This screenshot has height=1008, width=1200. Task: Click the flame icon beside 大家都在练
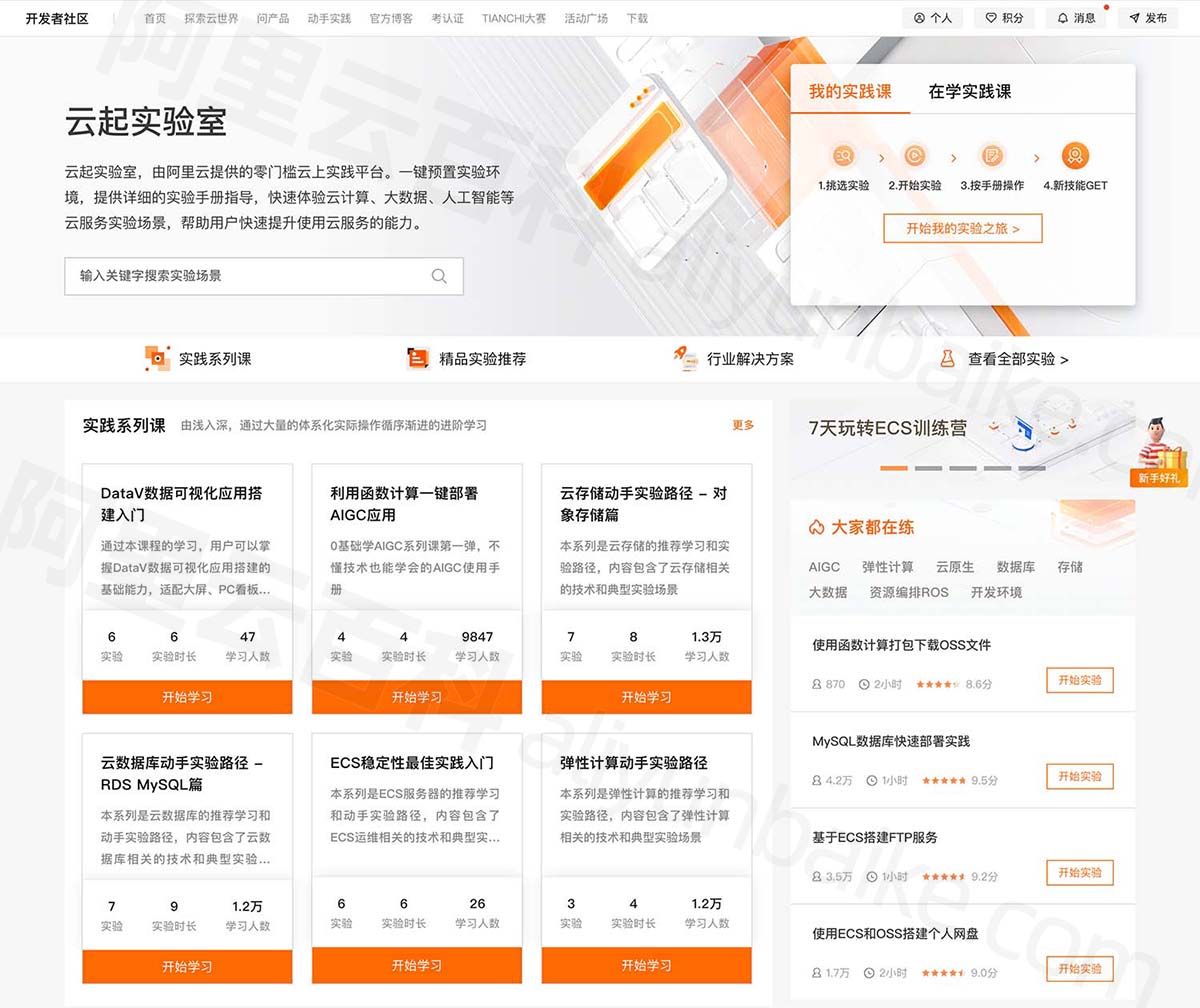click(816, 527)
